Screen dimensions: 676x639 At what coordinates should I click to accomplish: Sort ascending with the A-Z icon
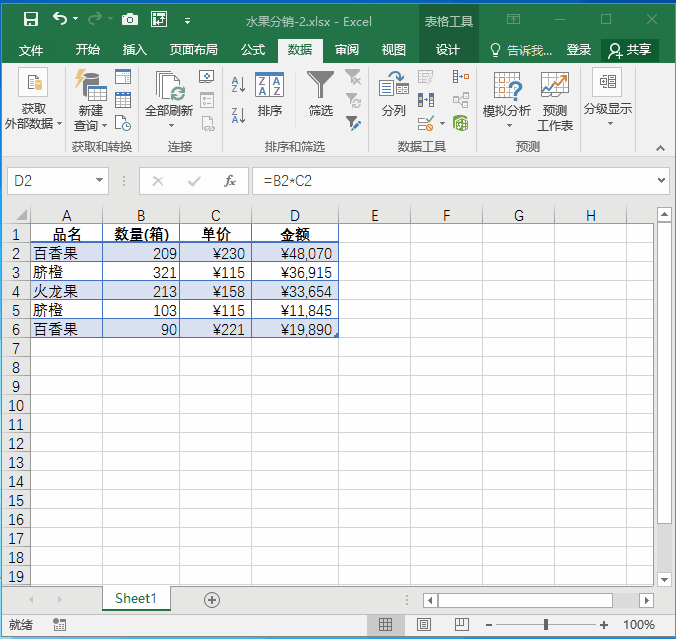(238, 85)
